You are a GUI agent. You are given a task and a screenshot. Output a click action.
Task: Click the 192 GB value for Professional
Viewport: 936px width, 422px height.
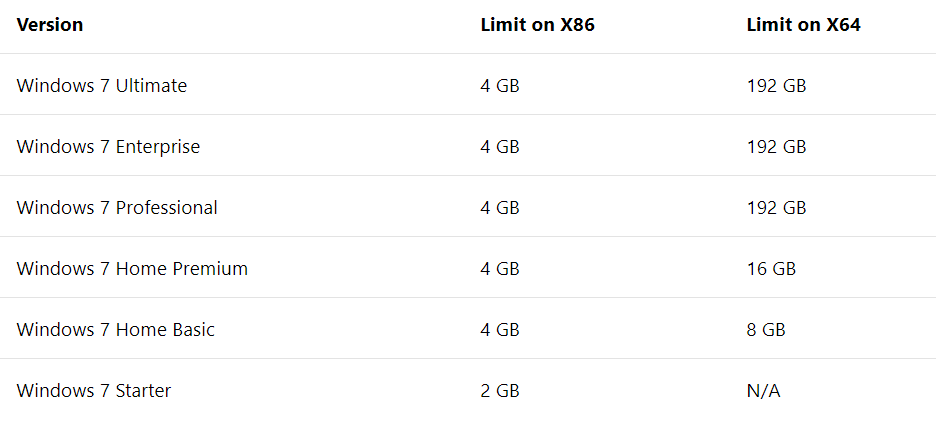pos(777,207)
